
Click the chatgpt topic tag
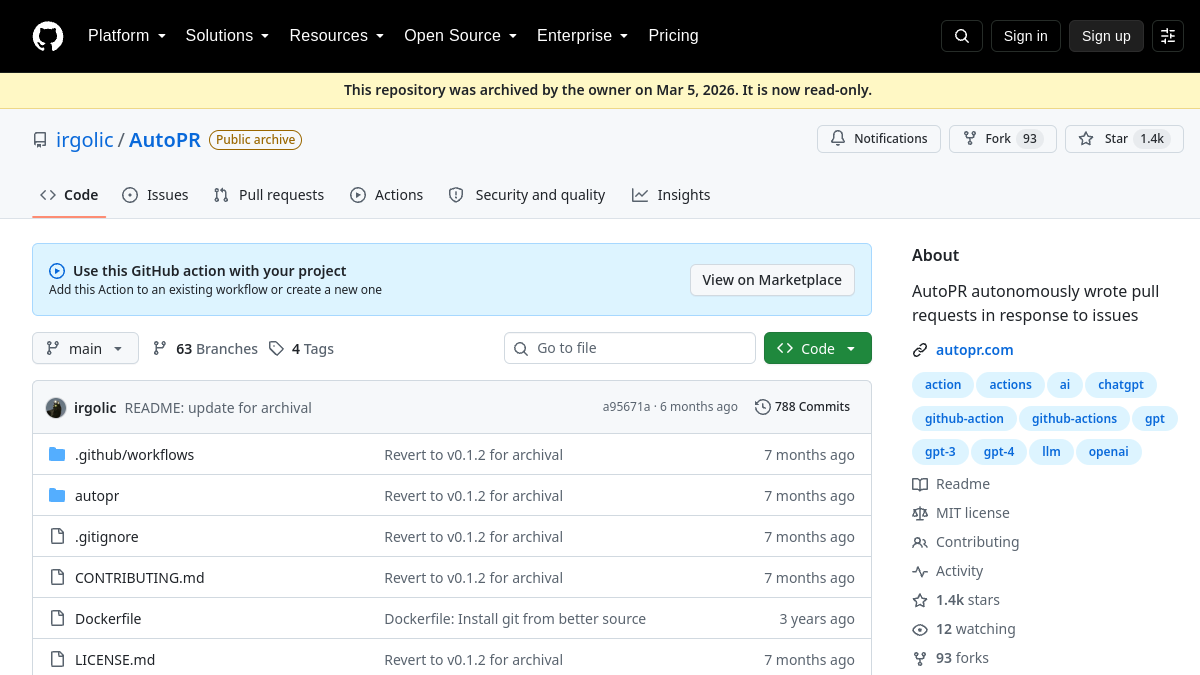coord(1121,385)
